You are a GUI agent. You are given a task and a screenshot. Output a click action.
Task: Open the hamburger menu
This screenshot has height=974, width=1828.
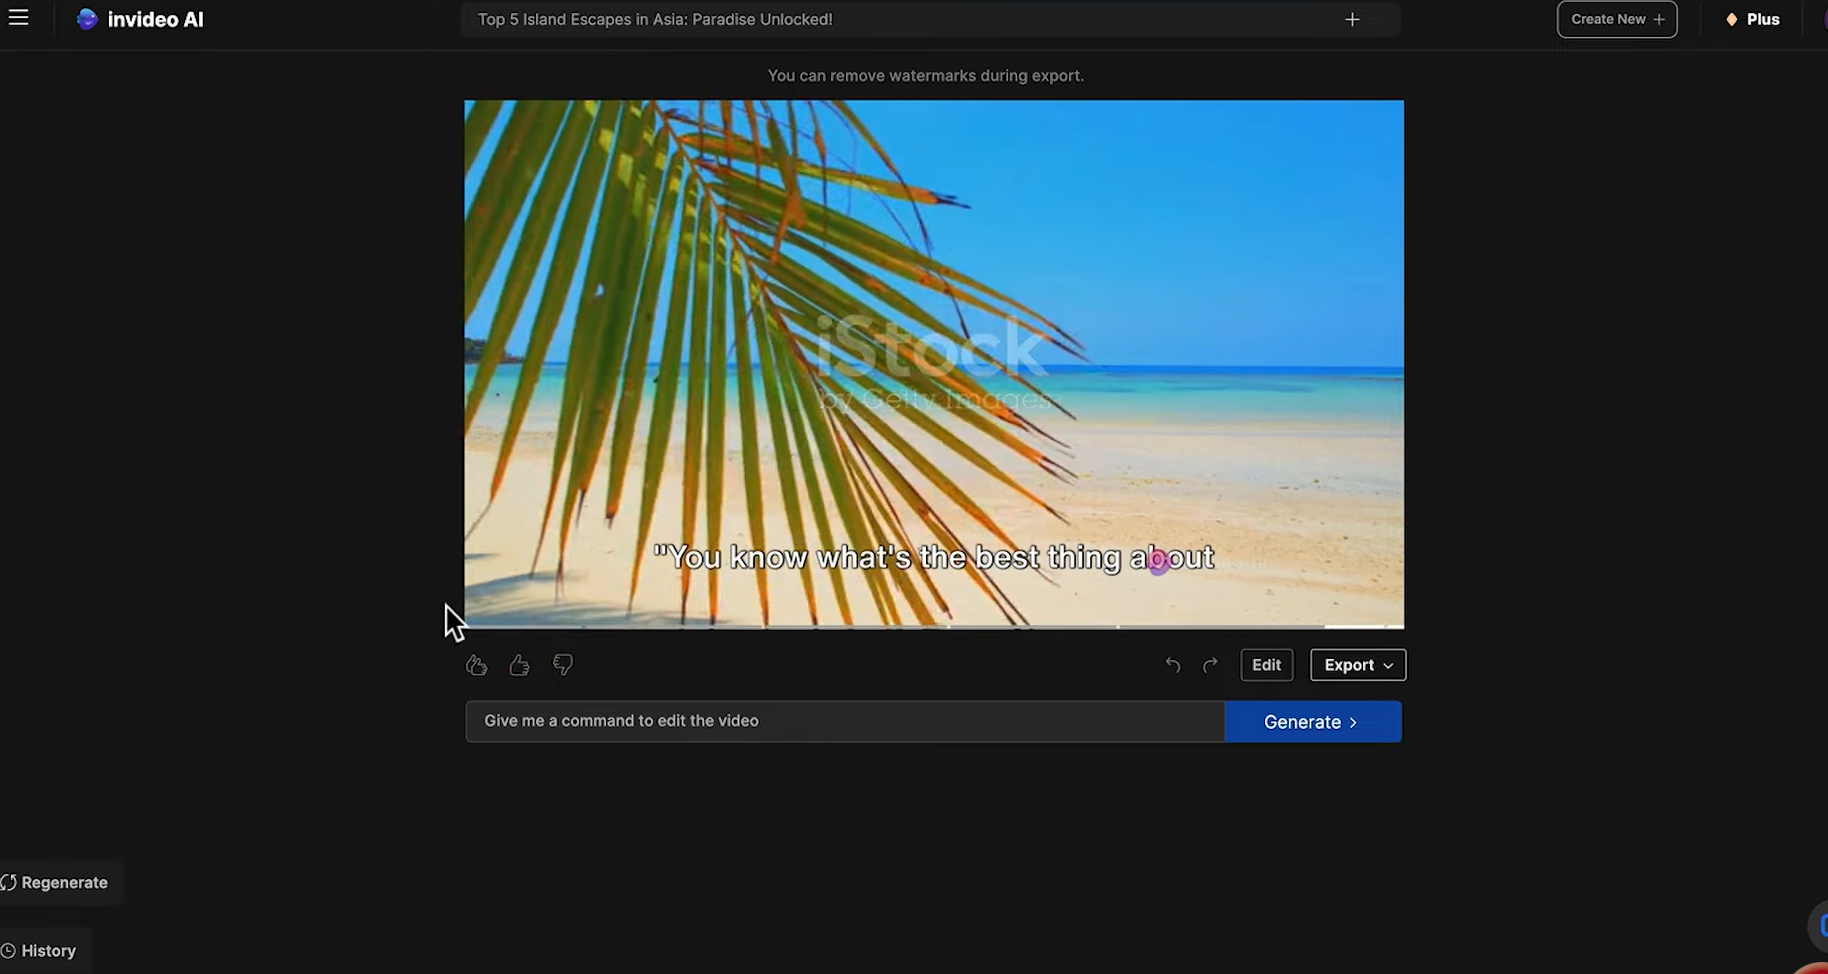point(19,18)
